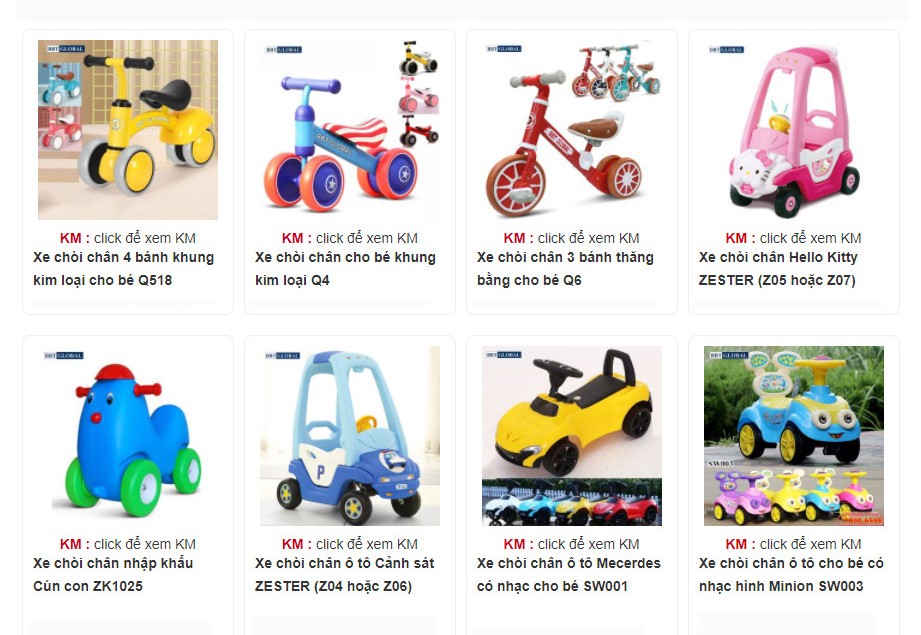View KM promotion for the Mecerdes SW001 car

click(572, 544)
